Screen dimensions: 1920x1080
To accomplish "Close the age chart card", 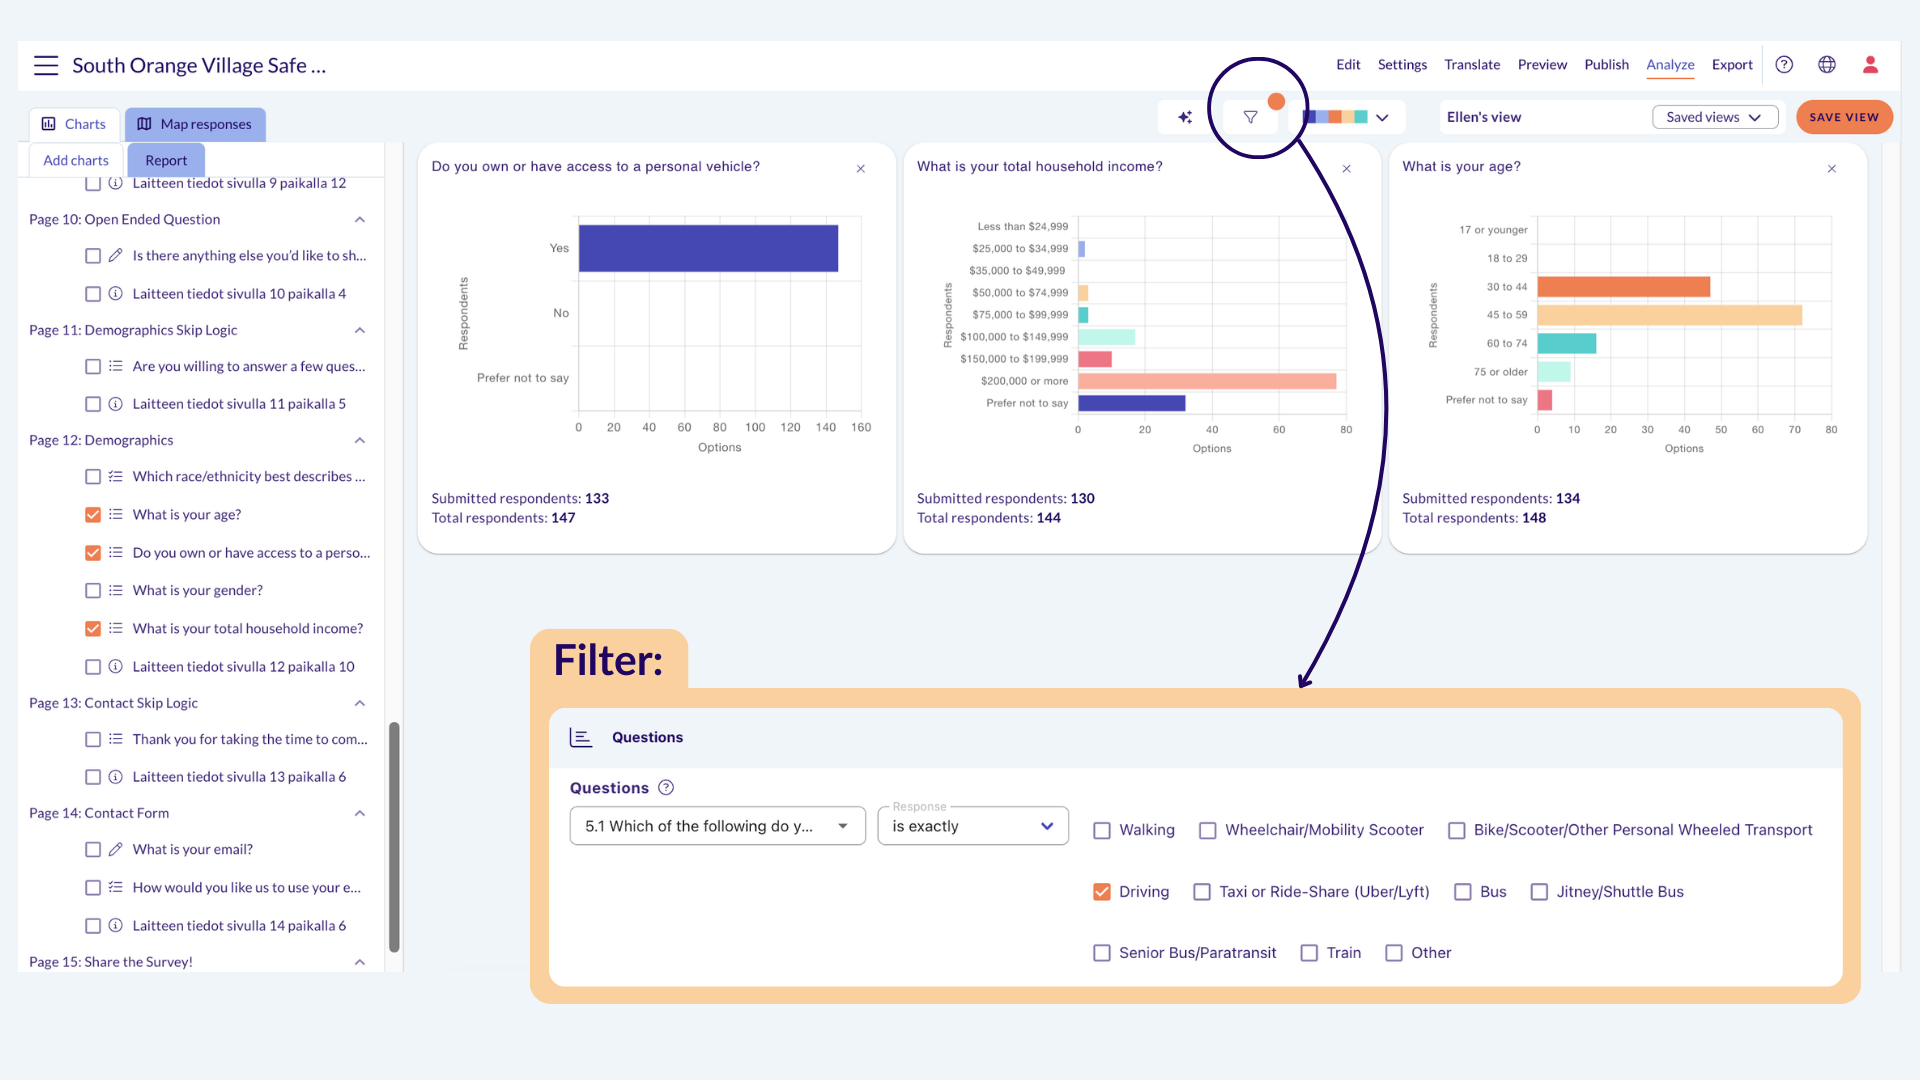I will point(1831,169).
